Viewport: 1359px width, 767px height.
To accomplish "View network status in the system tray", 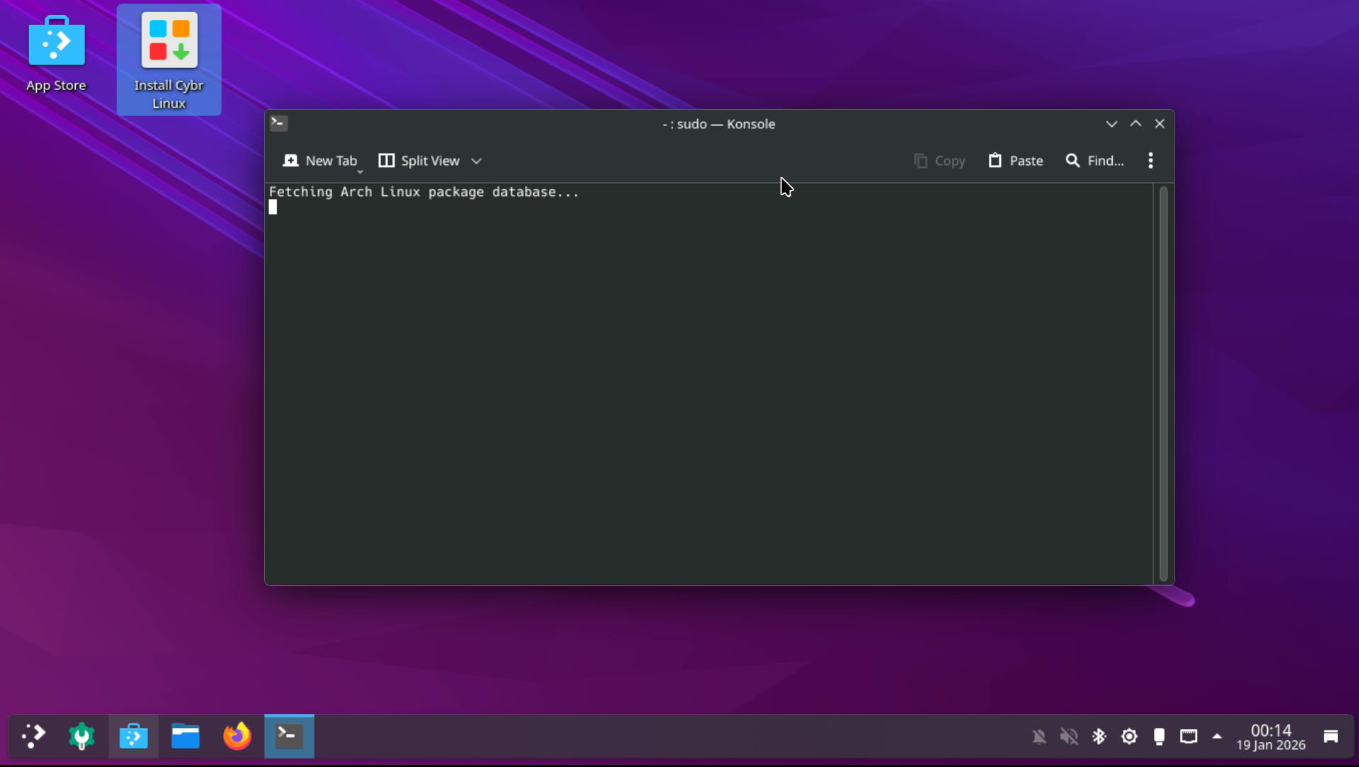I will click(1188, 736).
